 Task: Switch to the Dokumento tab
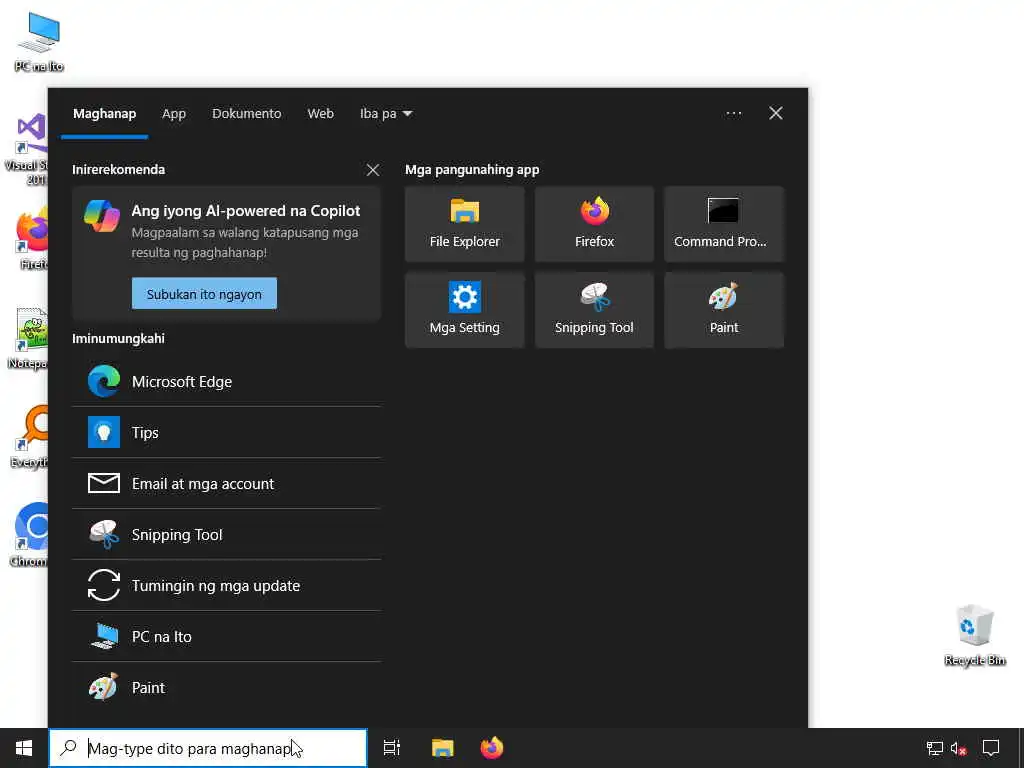tap(246, 114)
